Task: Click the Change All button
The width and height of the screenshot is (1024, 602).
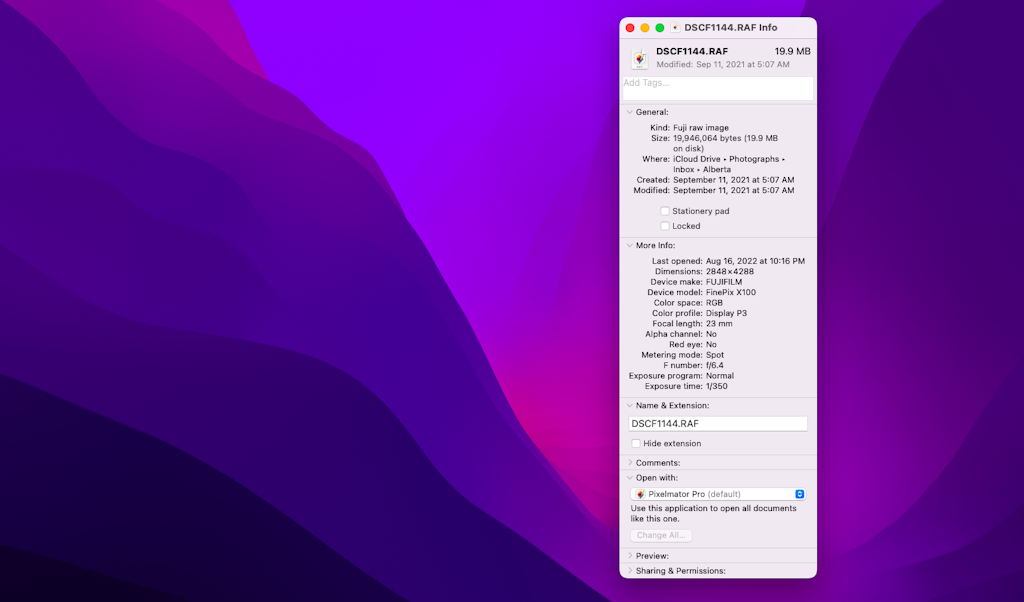Action: point(660,535)
